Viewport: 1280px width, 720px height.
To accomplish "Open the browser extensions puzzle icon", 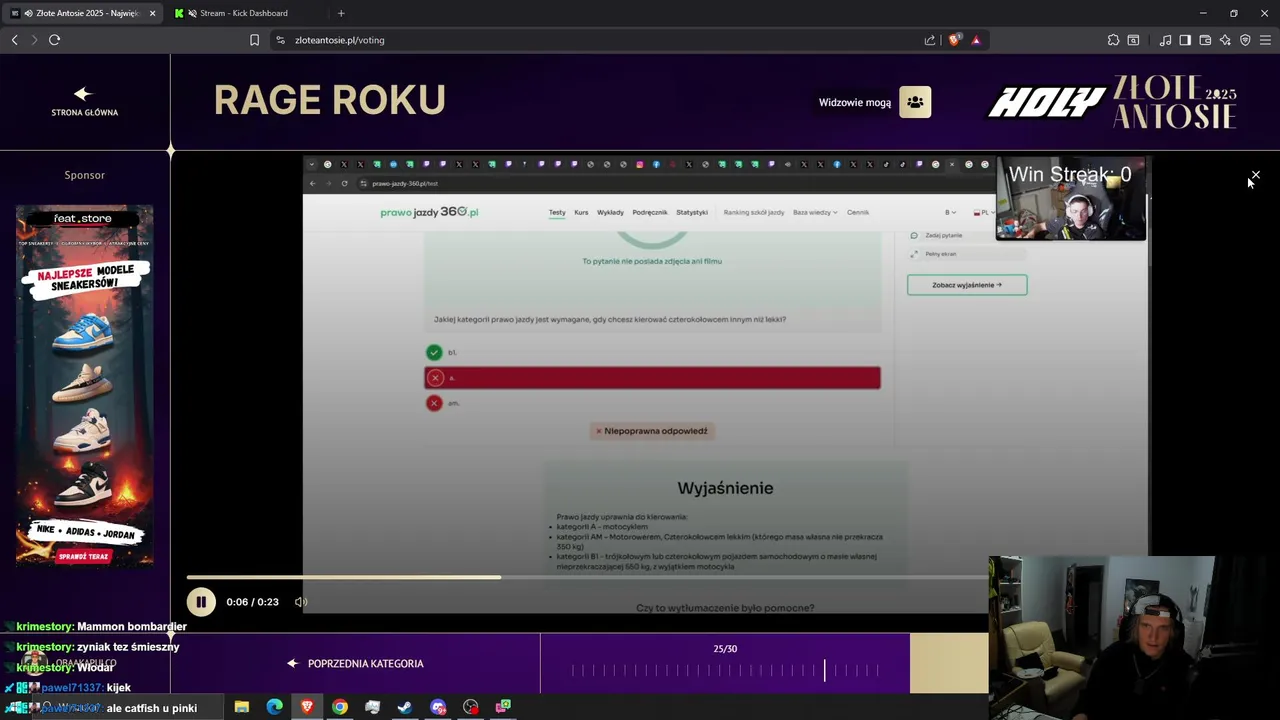I will point(1113,40).
